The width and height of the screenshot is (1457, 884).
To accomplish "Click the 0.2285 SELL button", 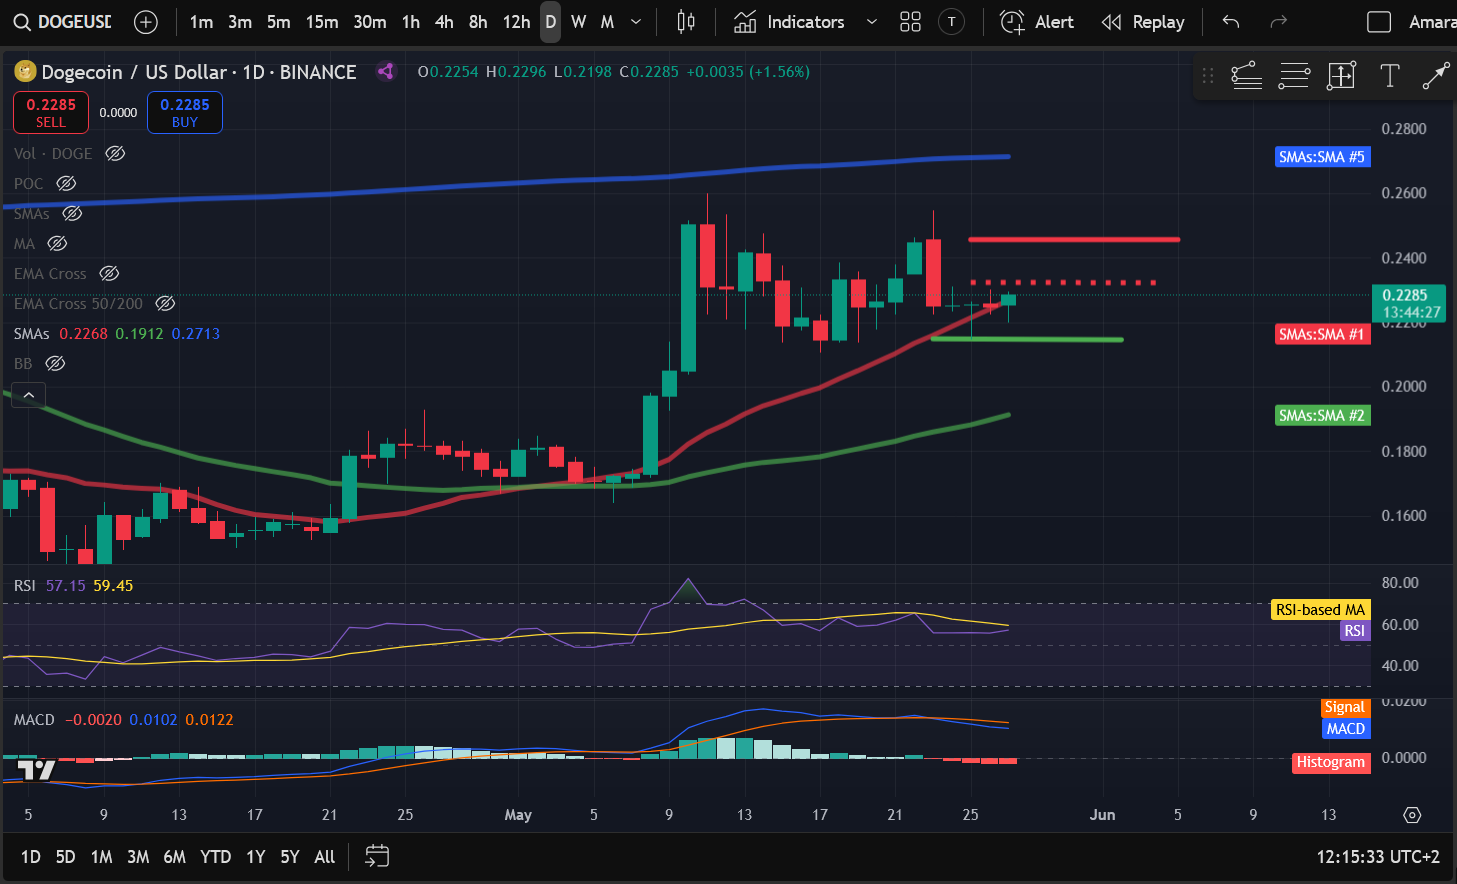I will [x=51, y=112].
